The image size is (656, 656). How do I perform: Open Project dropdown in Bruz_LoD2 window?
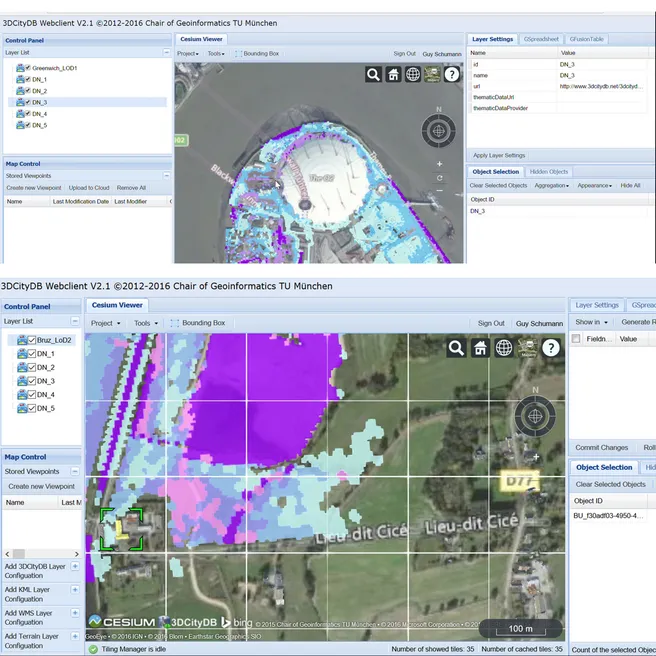pyautogui.click(x=106, y=323)
